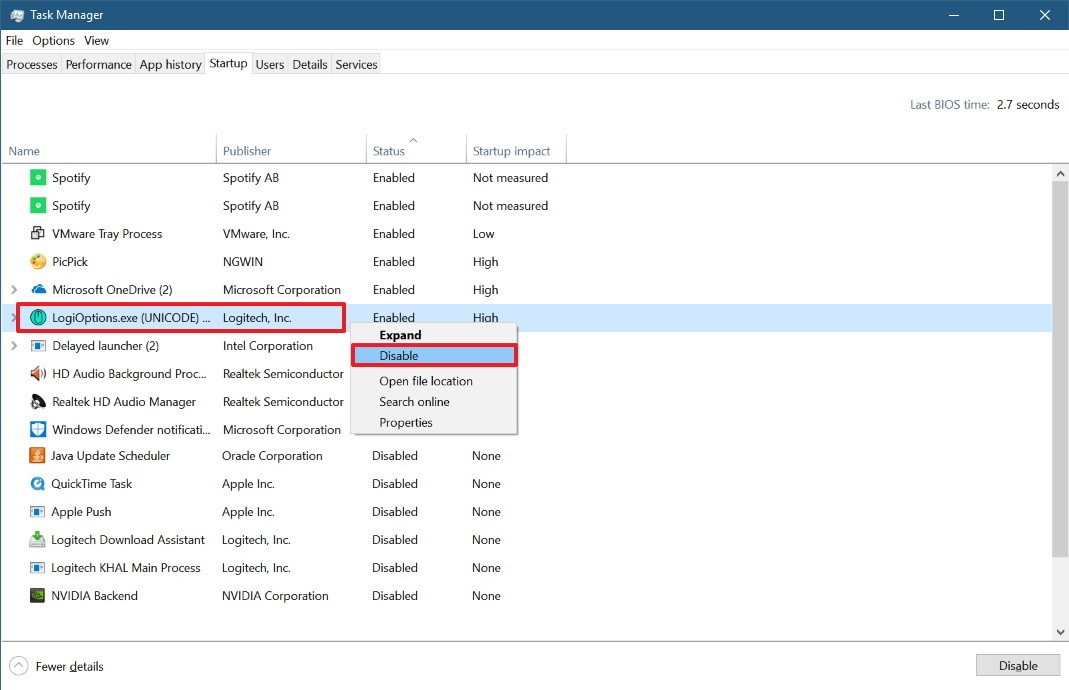Click the Logitech Download Assistant icon
The height and width of the screenshot is (690, 1069).
(38, 540)
